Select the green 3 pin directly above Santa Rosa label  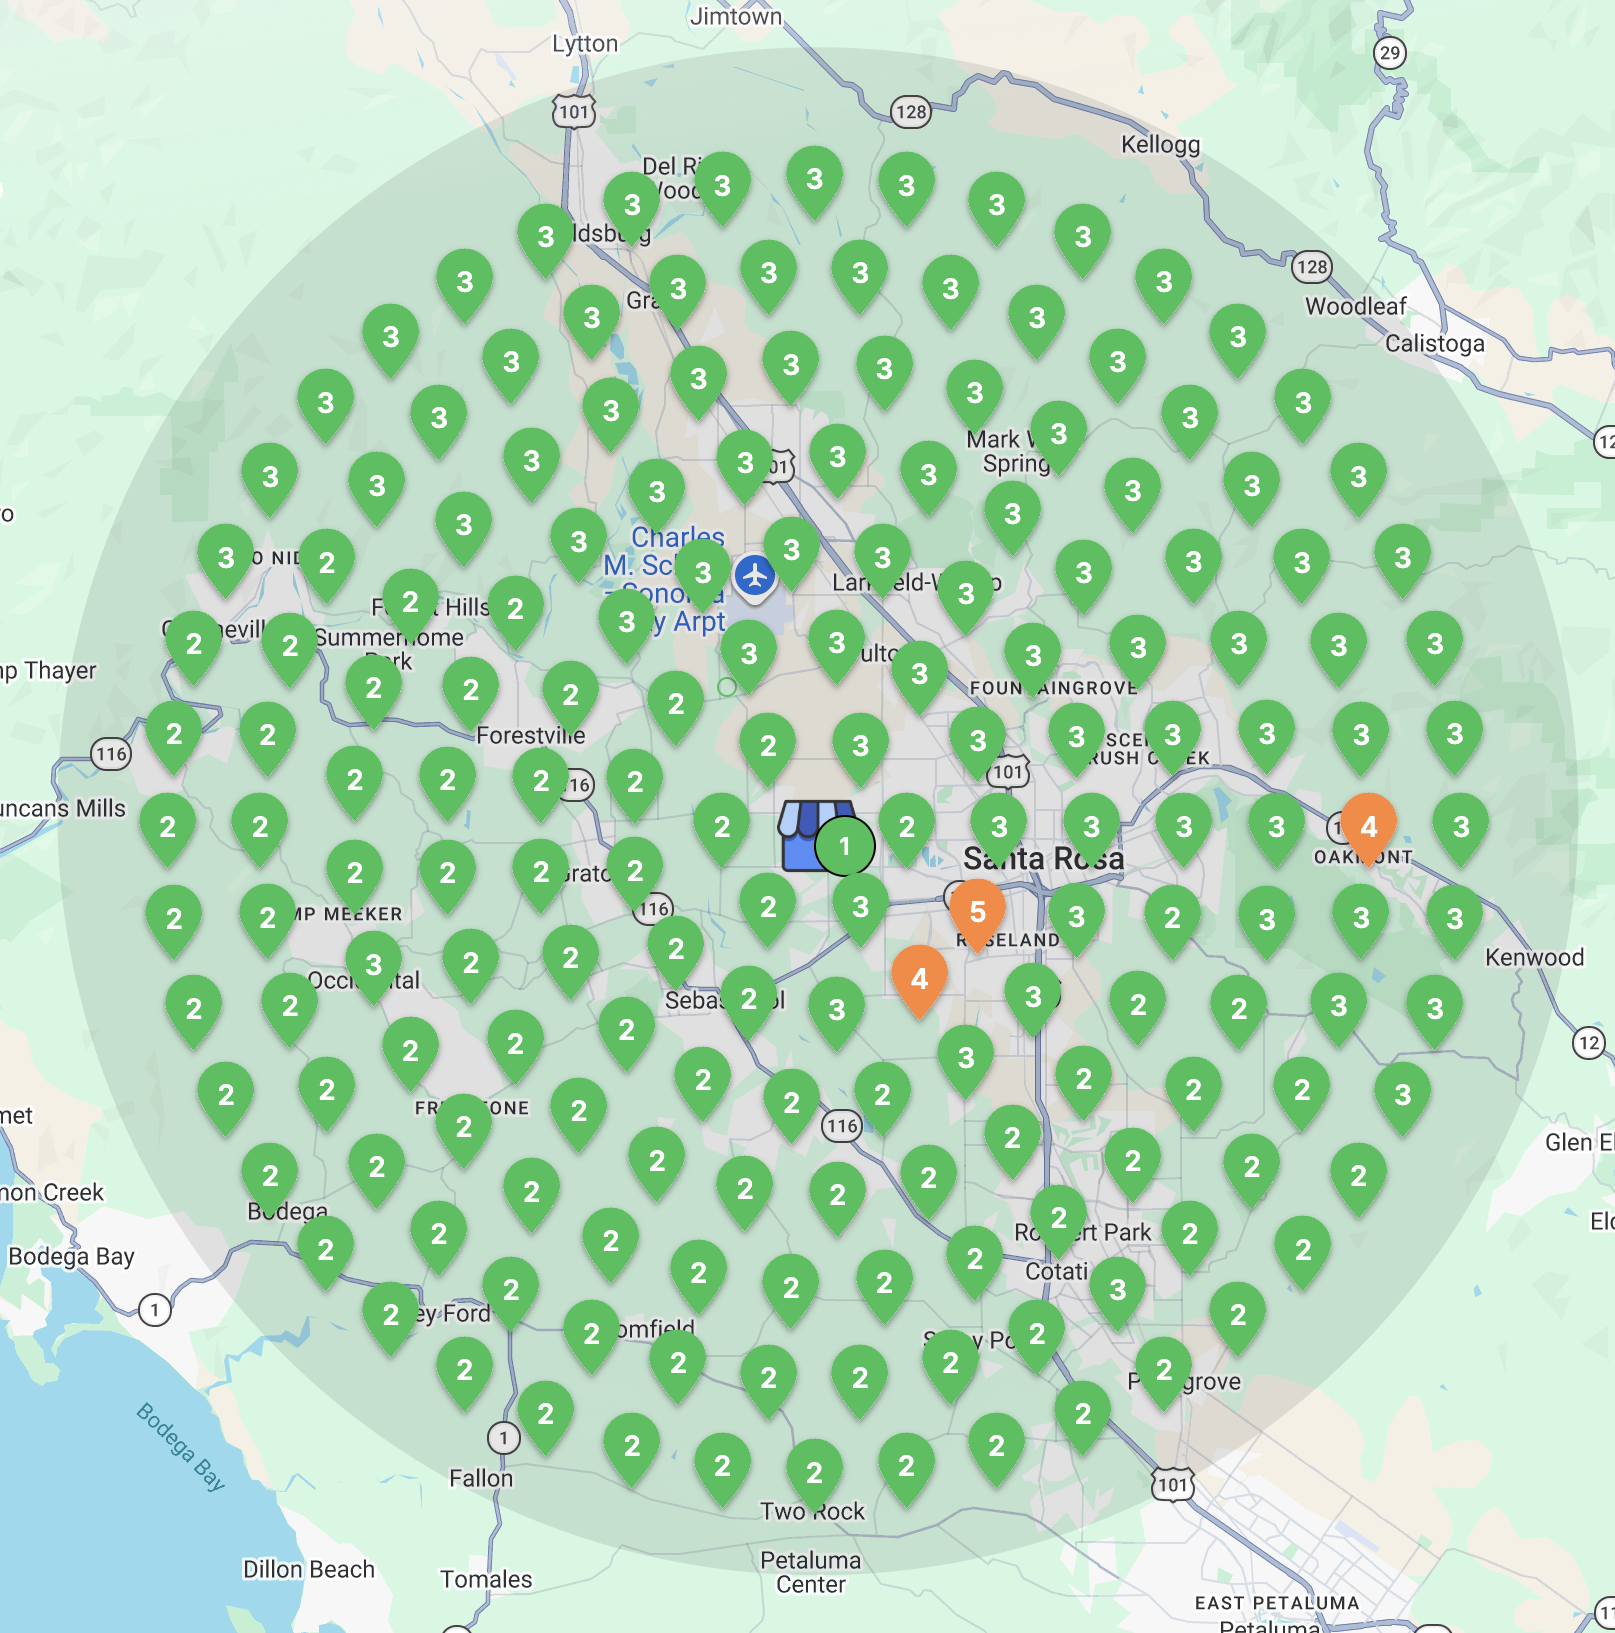click(x=997, y=827)
